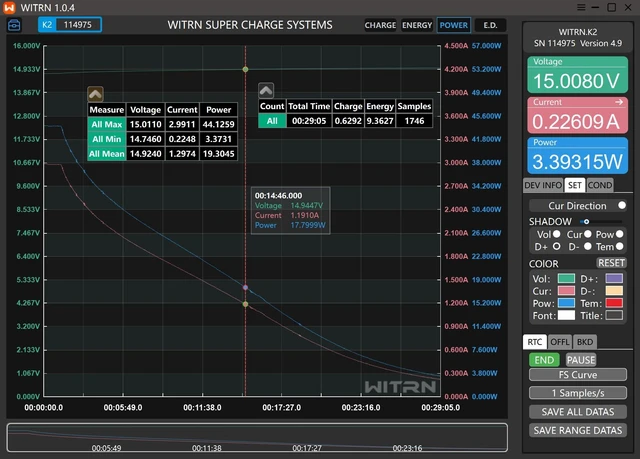Click the RESET color button
The height and width of the screenshot is (459, 640).
click(x=611, y=263)
